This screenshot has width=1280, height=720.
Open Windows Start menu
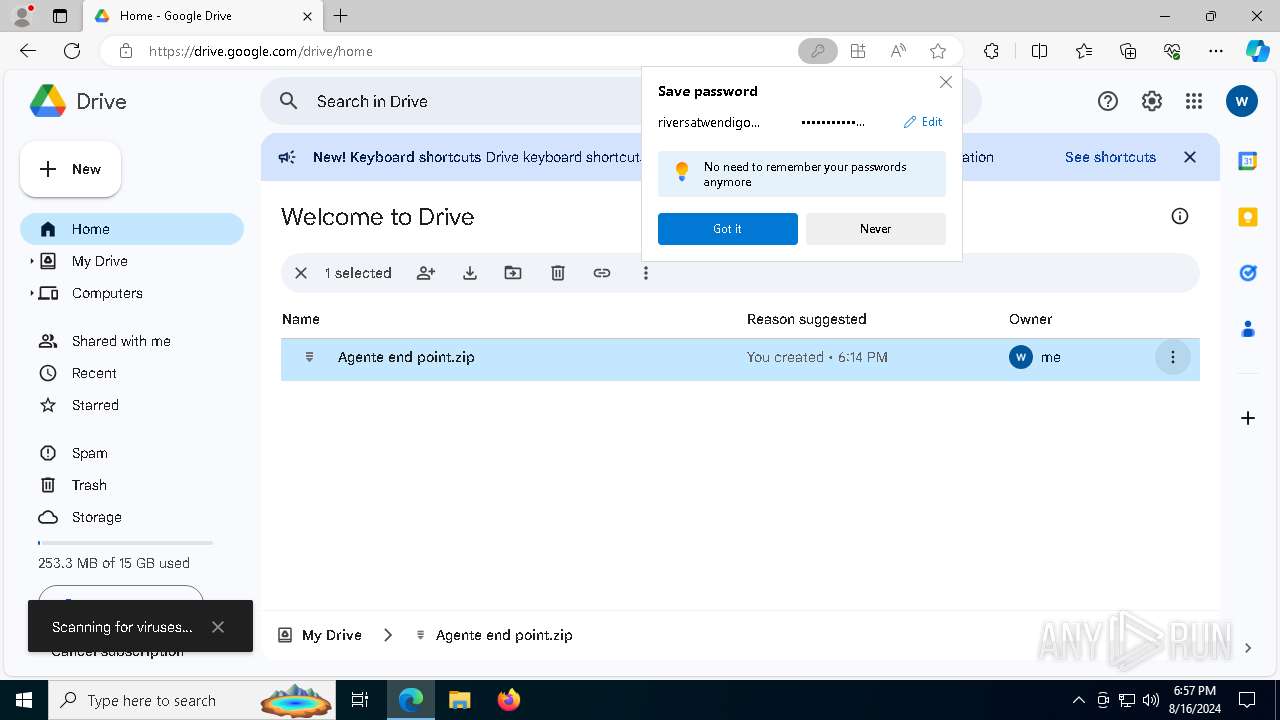tap(24, 700)
